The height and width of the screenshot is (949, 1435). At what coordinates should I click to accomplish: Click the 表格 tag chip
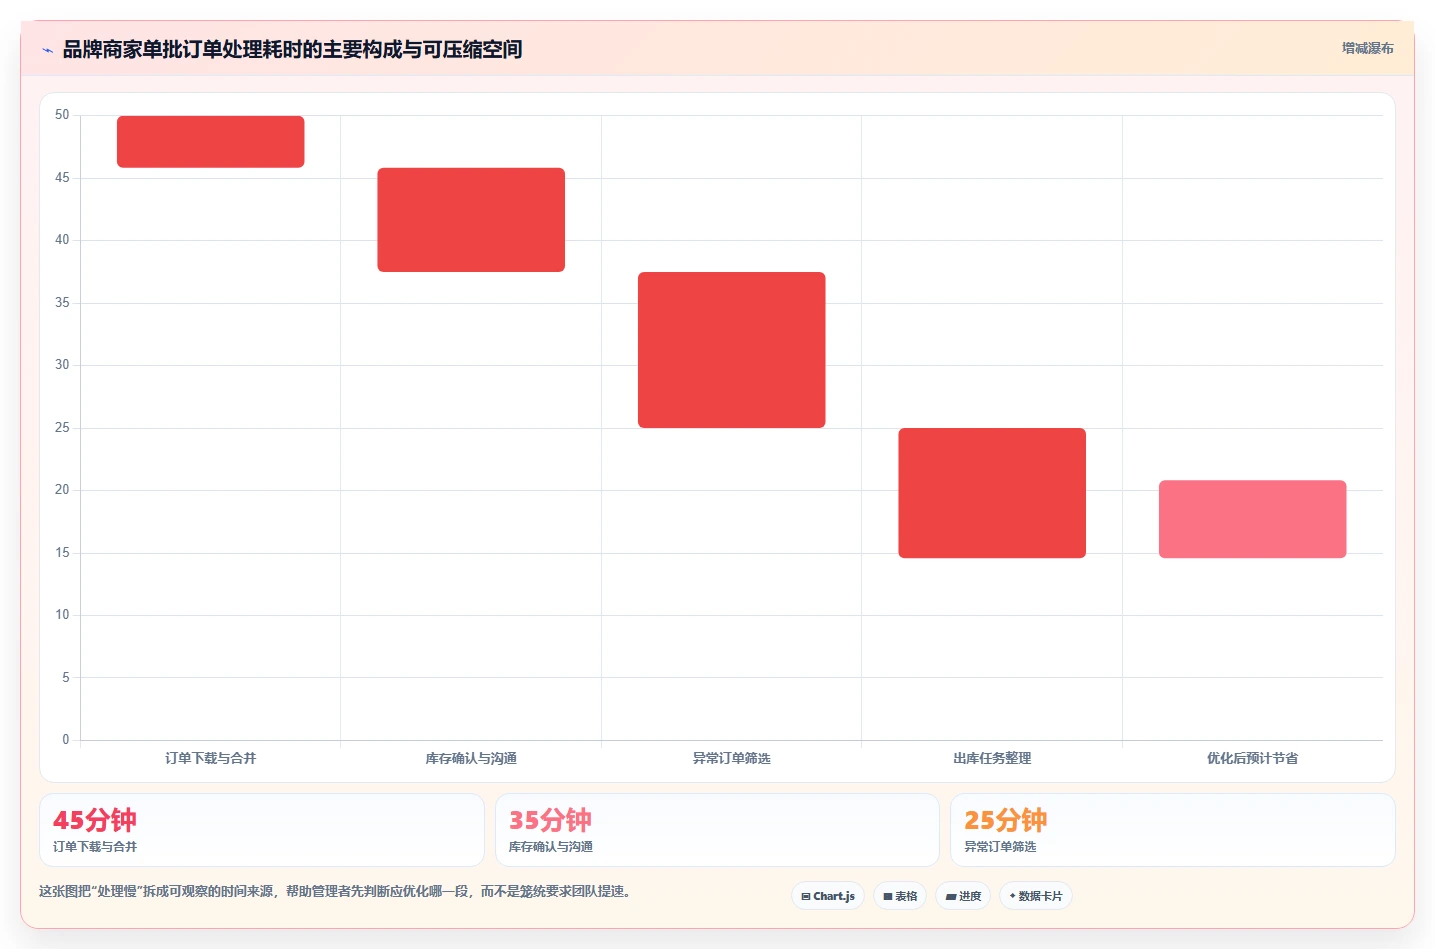[900, 896]
